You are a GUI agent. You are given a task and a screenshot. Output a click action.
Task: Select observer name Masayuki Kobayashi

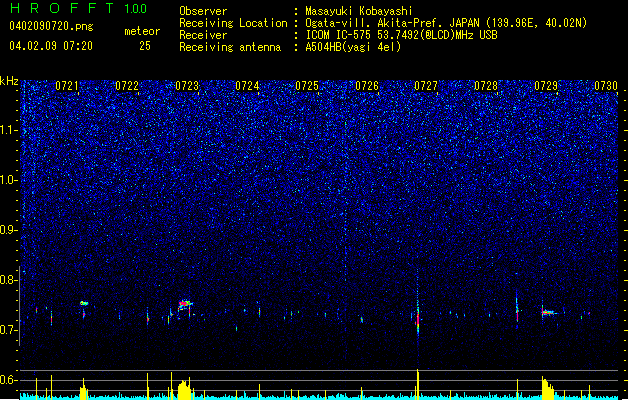(x=359, y=11)
